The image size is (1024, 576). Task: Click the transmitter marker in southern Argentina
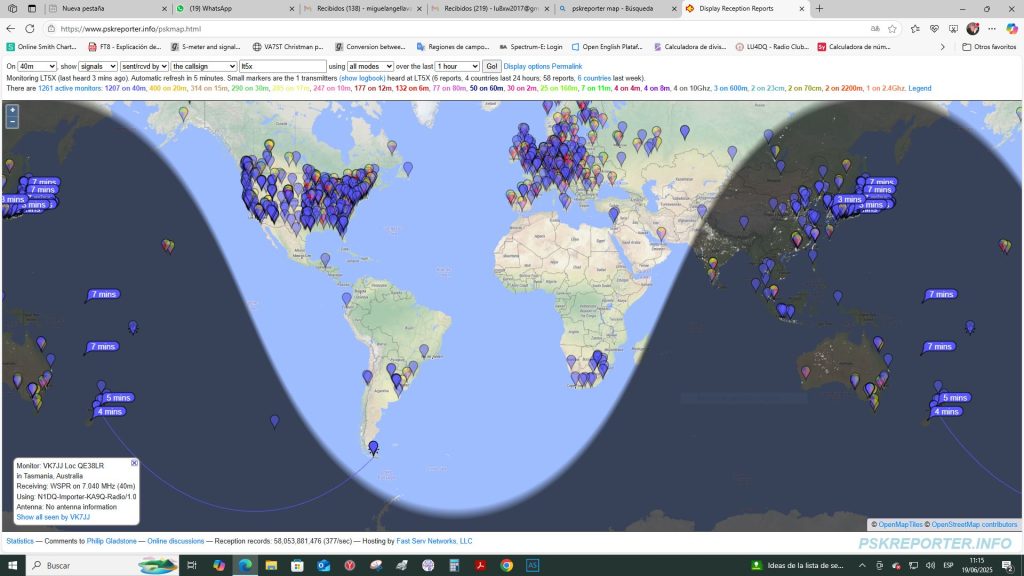[374, 447]
